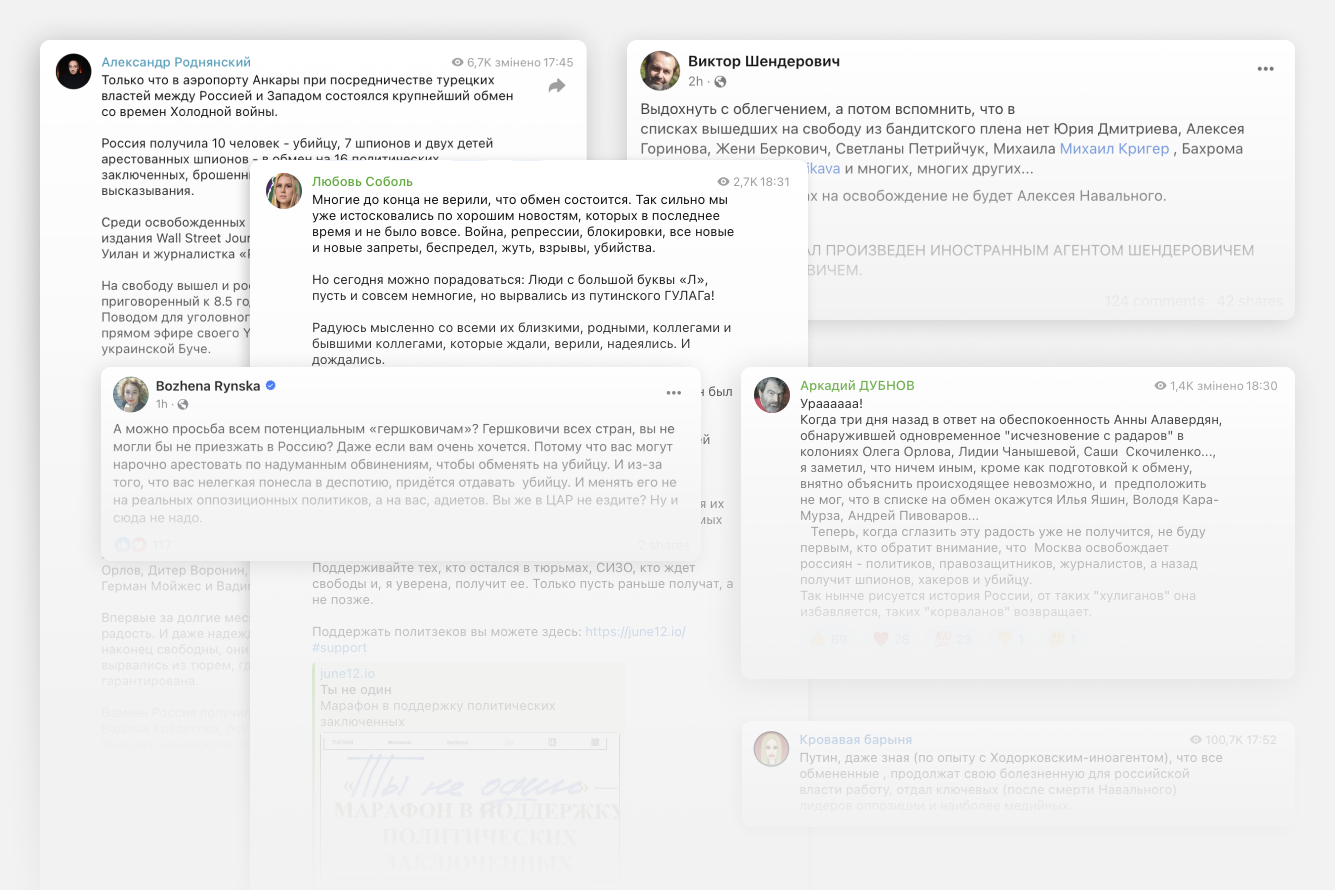The image size is (1335, 890).
Task: View the 124 comments on Шендерович's post
Action: 1154,301
